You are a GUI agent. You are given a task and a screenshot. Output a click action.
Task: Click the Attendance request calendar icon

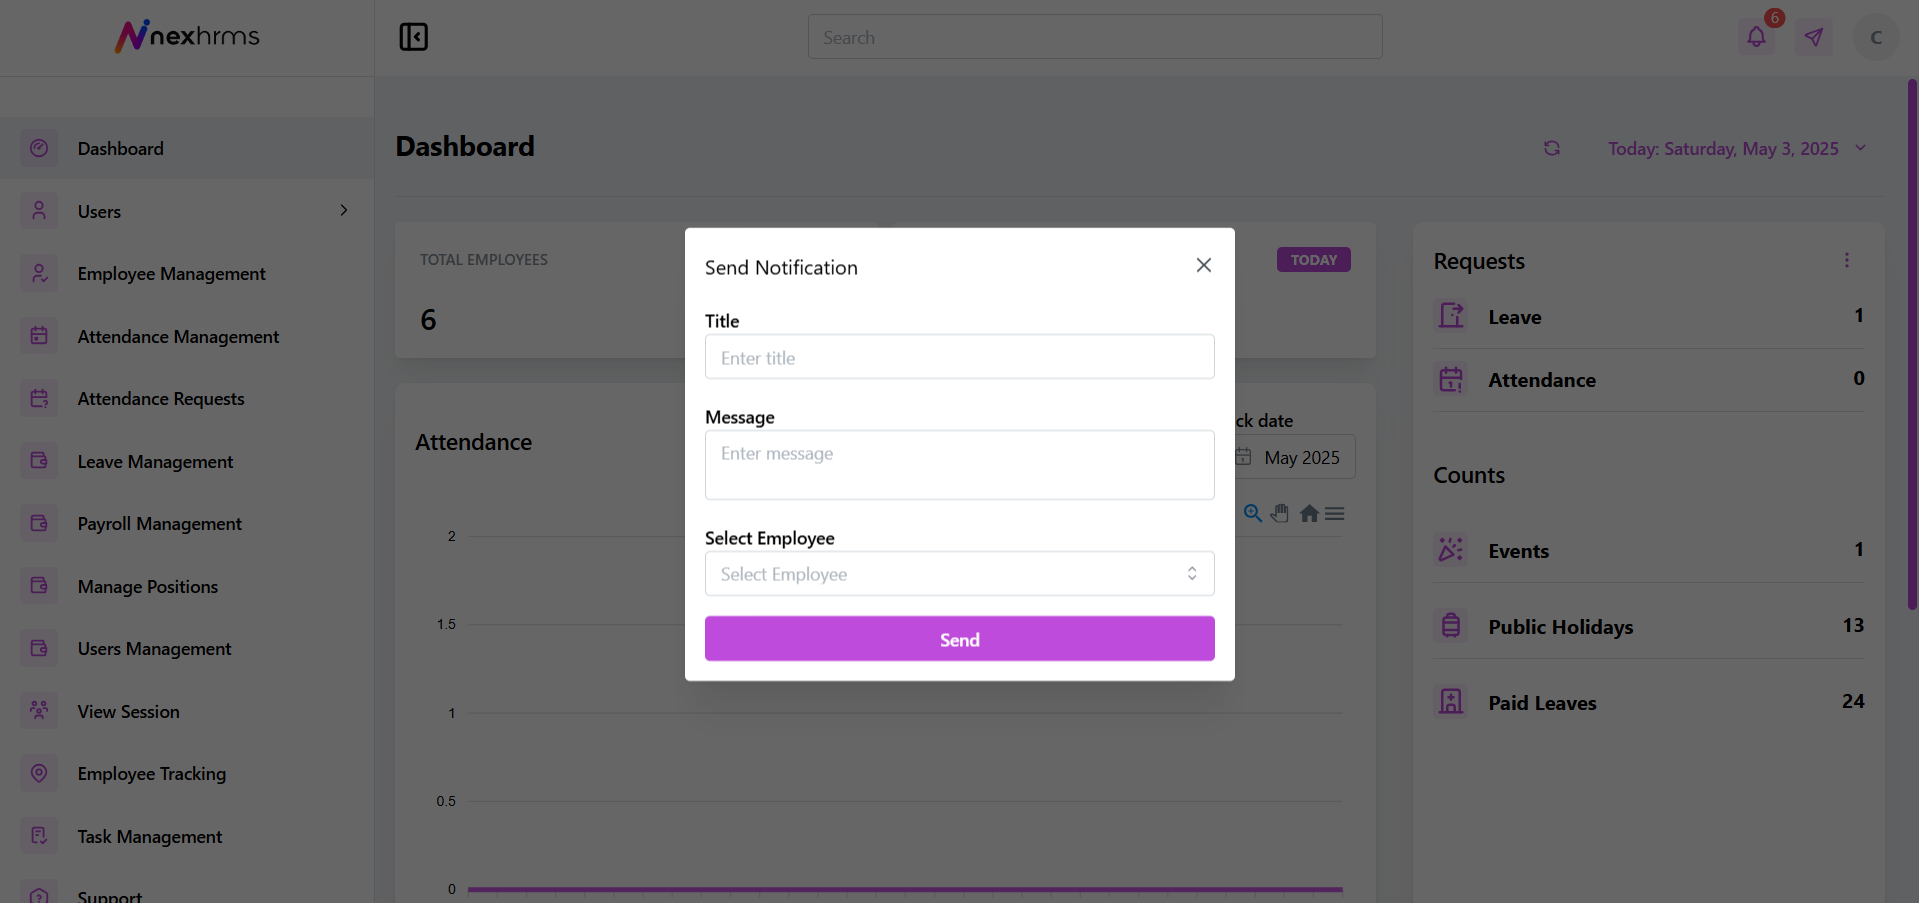coord(1451,379)
